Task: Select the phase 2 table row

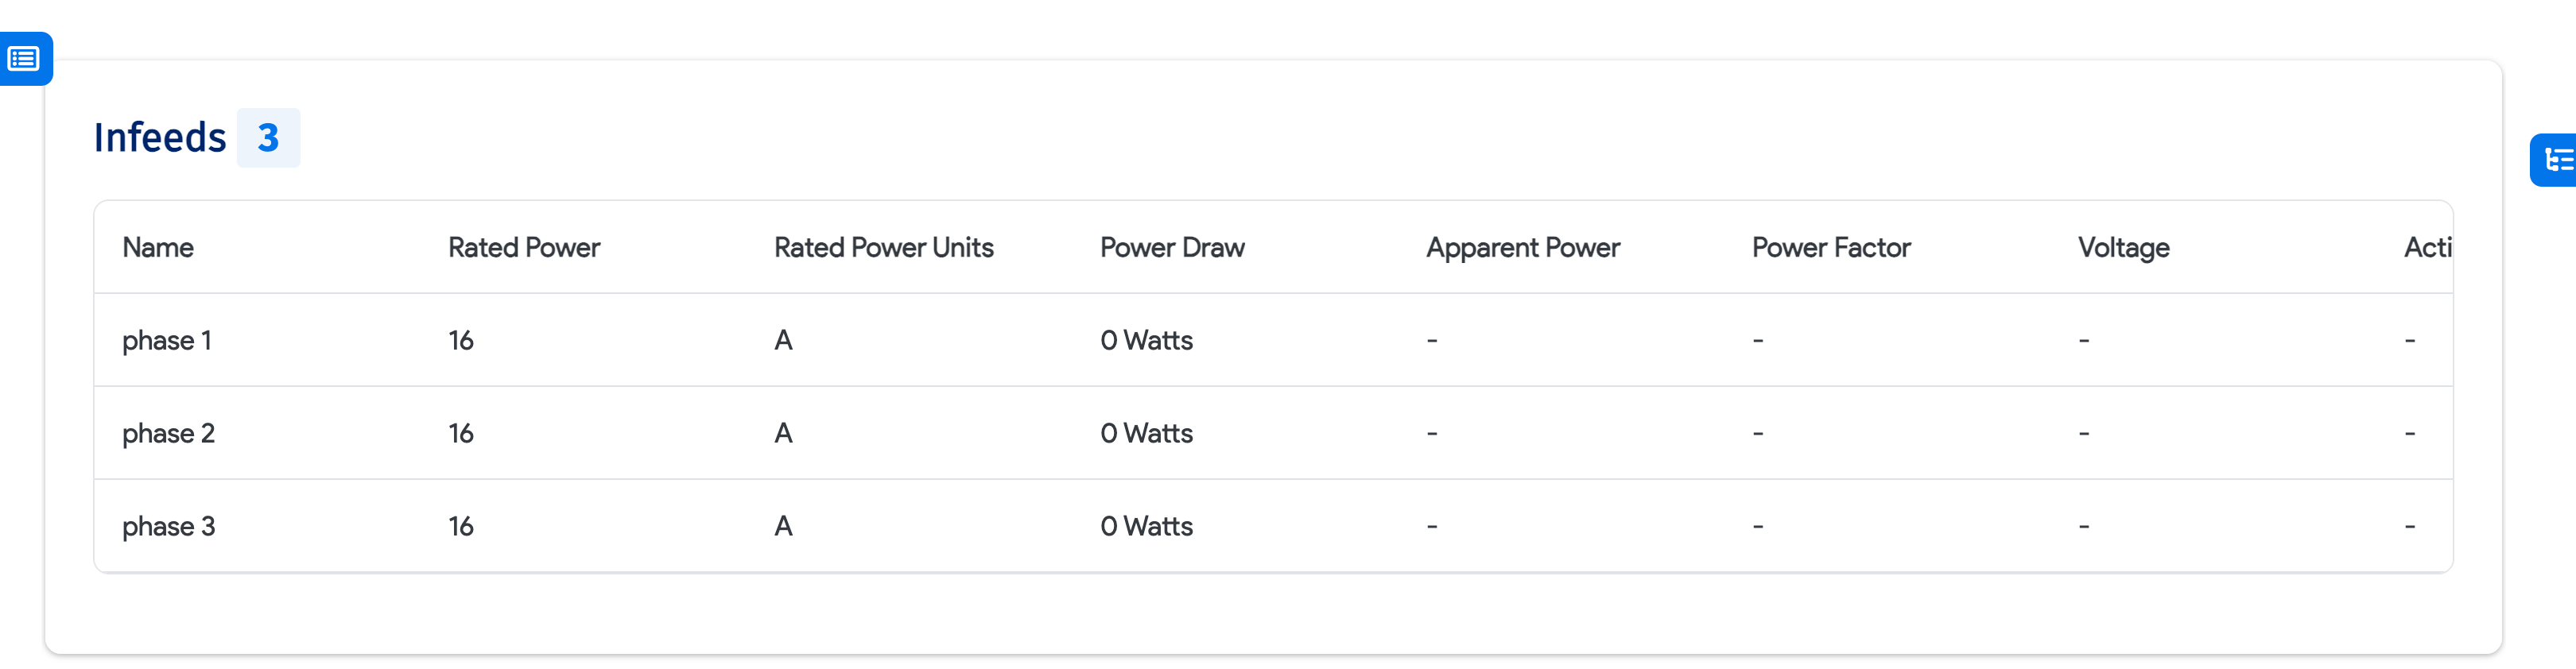Action: coord(800,432)
